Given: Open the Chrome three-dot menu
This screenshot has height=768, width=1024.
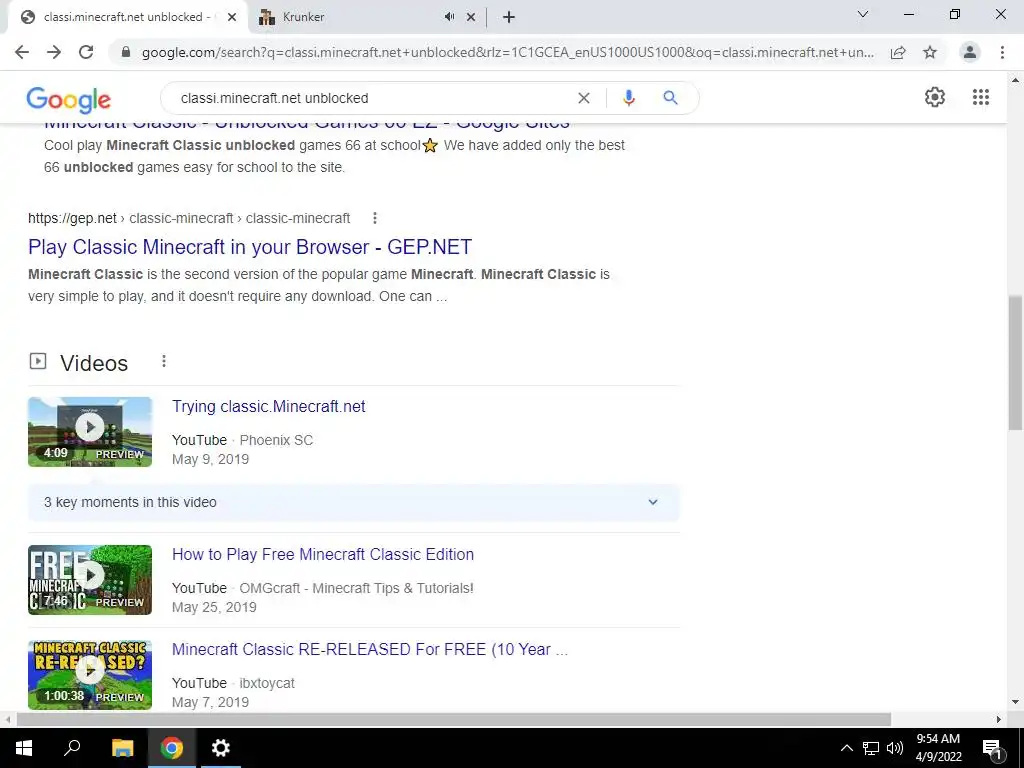Looking at the screenshot, I should coord(1002,52).
